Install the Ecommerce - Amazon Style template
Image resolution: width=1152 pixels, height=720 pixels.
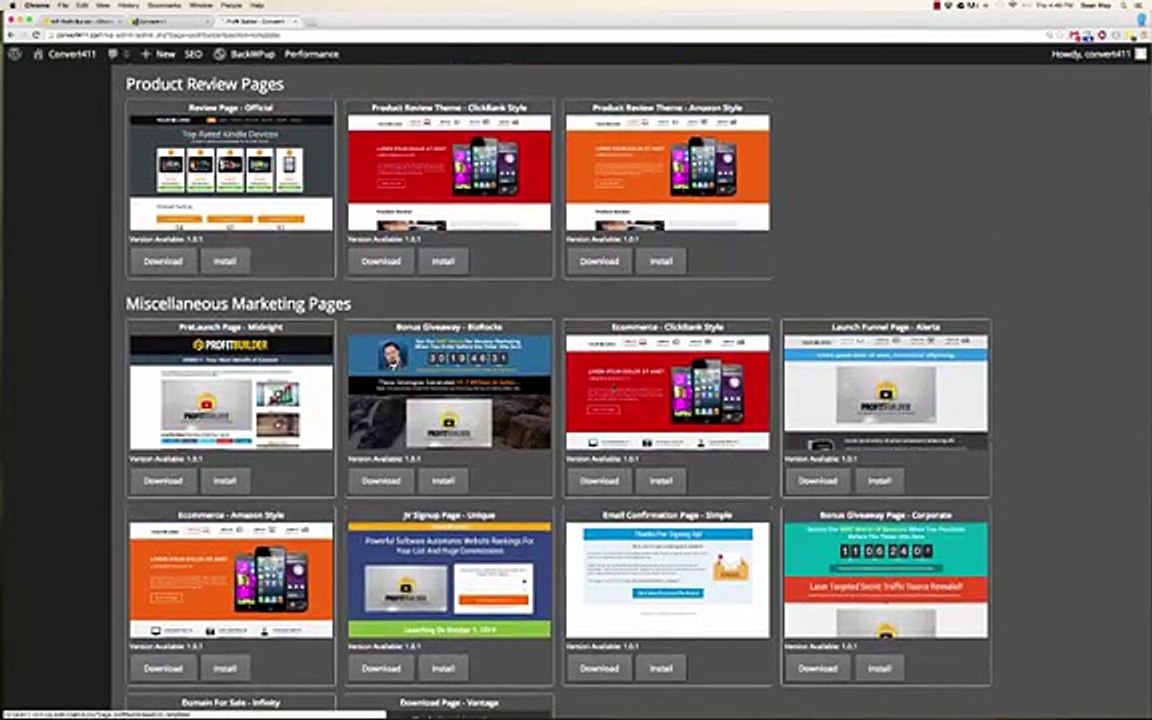(225, 668)
